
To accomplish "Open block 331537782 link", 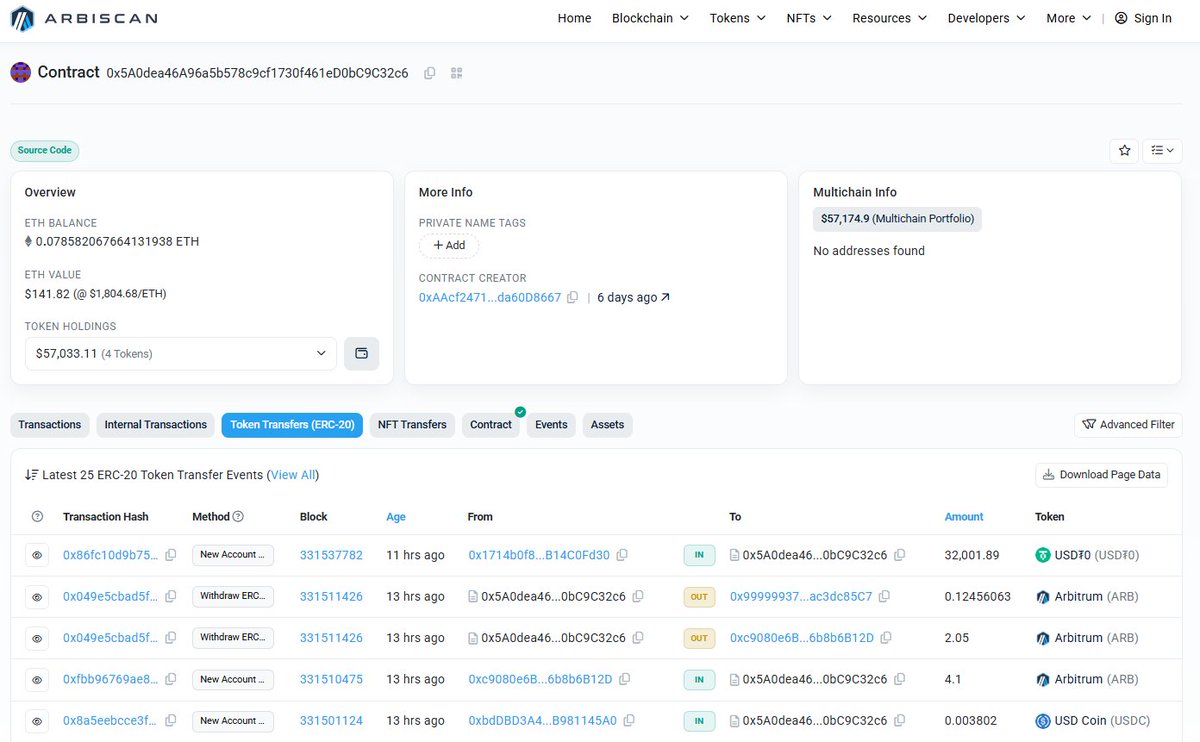I will point(331,555).
